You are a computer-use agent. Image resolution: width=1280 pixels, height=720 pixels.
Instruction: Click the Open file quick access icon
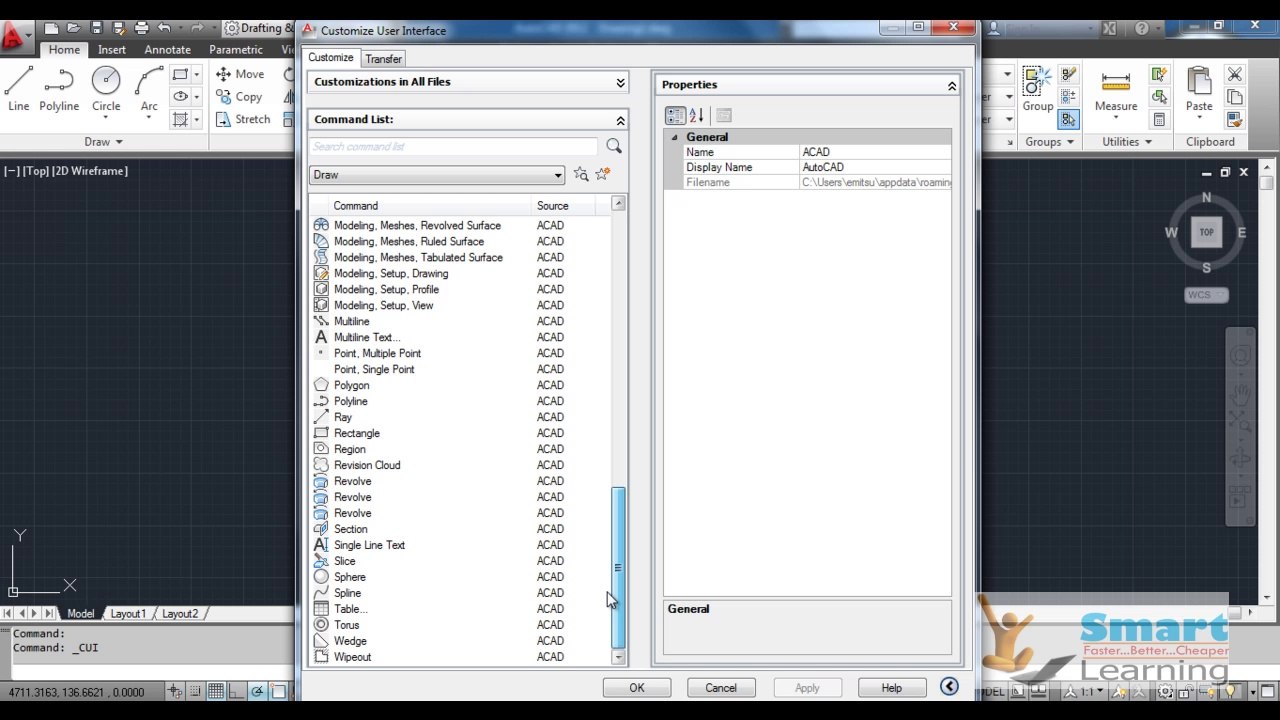point(74,29)
